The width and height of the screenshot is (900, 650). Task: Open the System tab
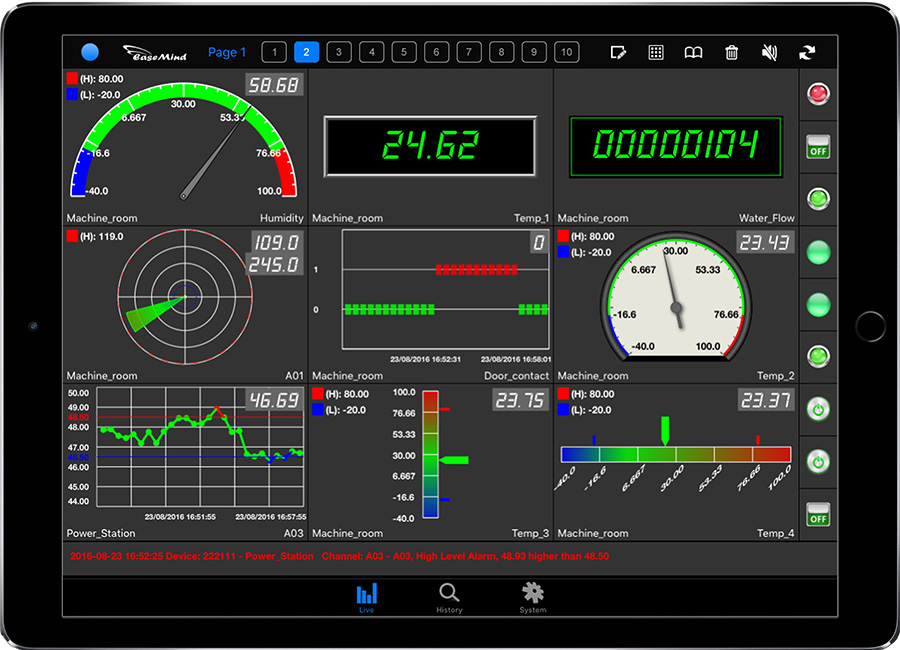[532, 597]
